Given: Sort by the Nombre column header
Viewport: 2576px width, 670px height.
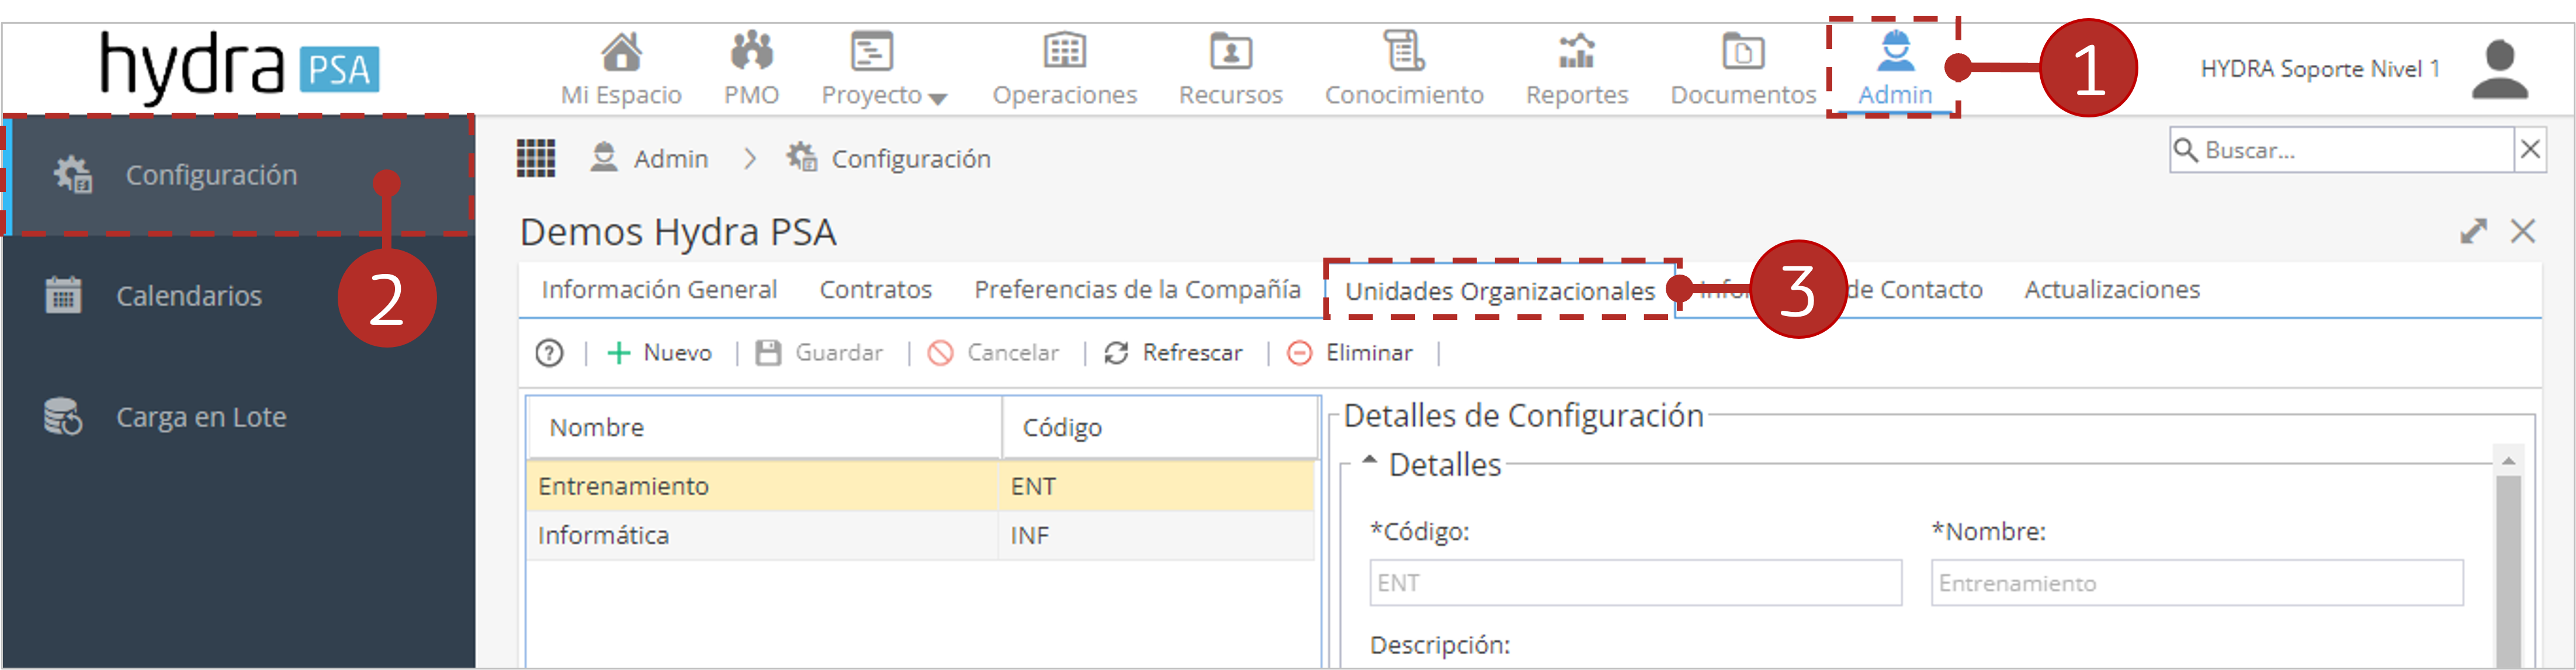Looking at the screenshot, I should coord(764,428).
